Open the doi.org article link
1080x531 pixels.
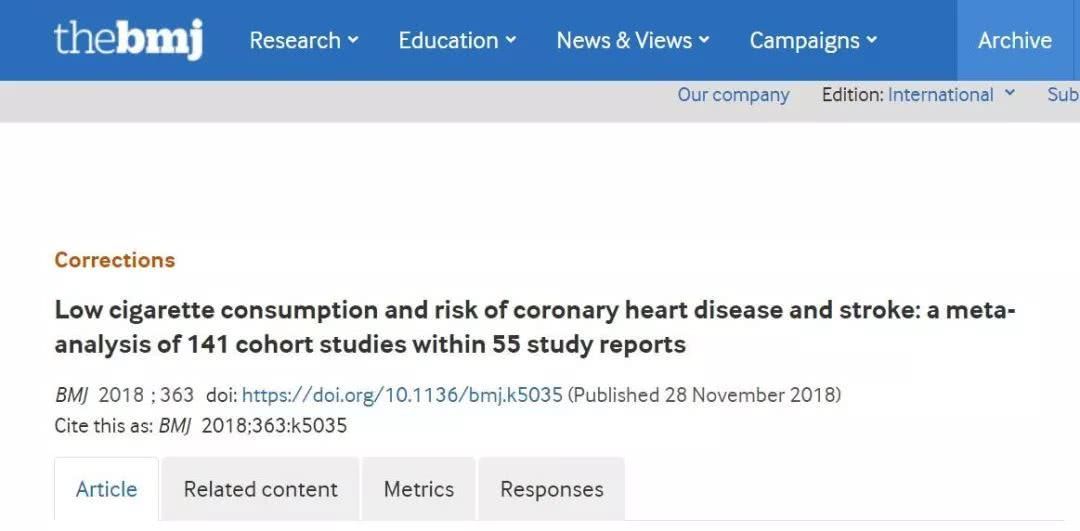coord(402,395)
